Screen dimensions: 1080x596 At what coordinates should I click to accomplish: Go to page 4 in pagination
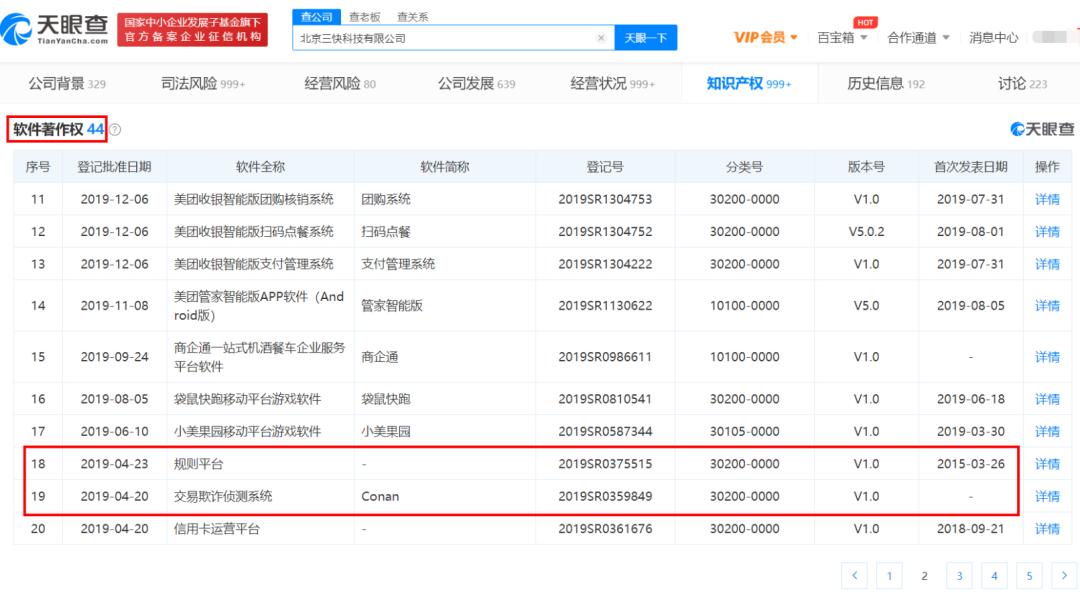[994, 575]
